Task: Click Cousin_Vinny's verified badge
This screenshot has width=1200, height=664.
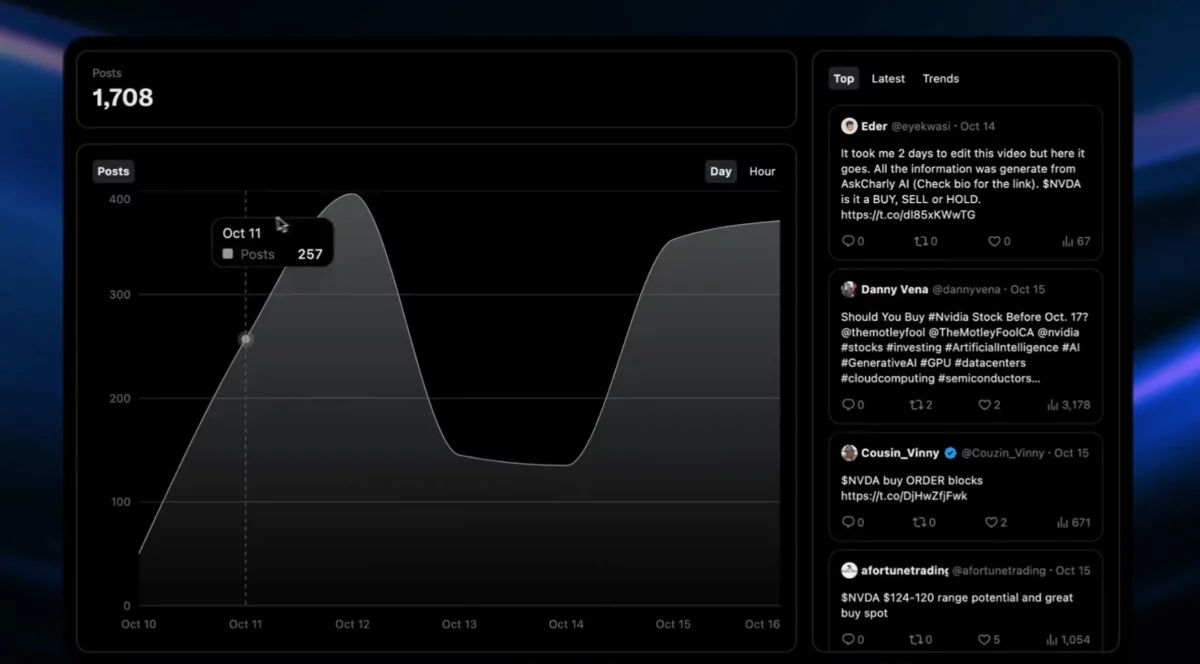Action: [951, 453]
